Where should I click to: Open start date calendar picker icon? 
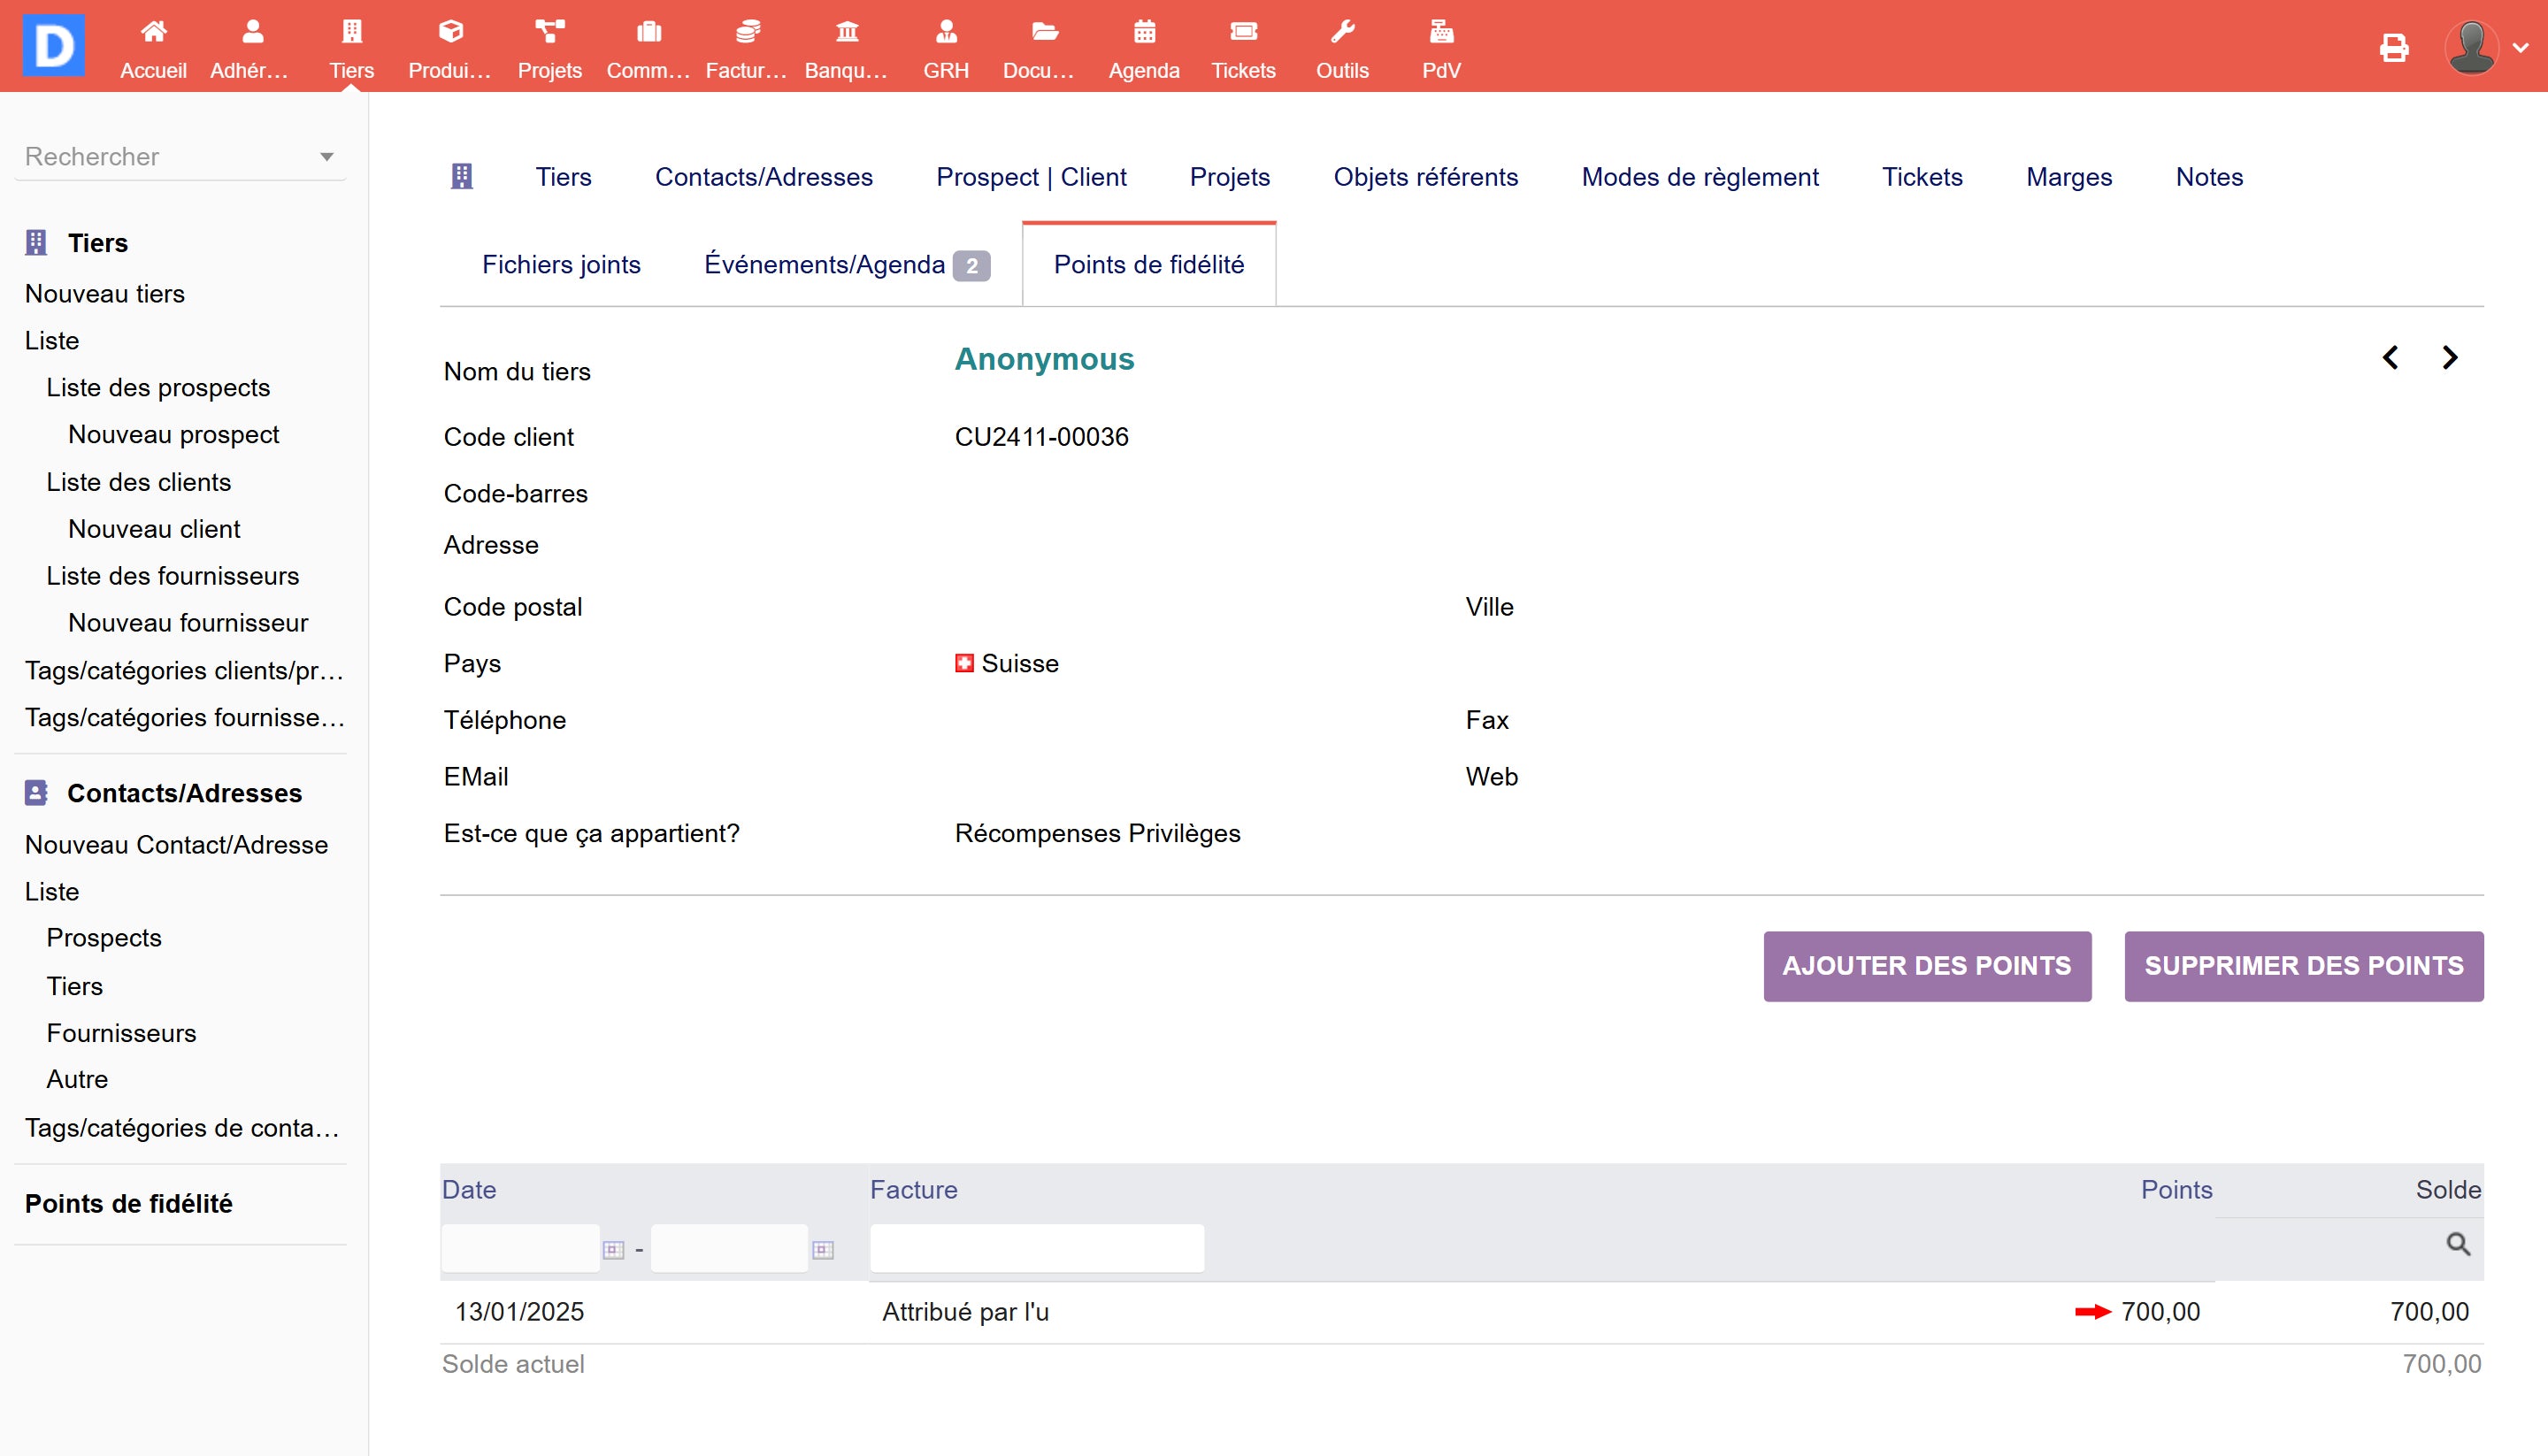click(x=614, y=1250)
